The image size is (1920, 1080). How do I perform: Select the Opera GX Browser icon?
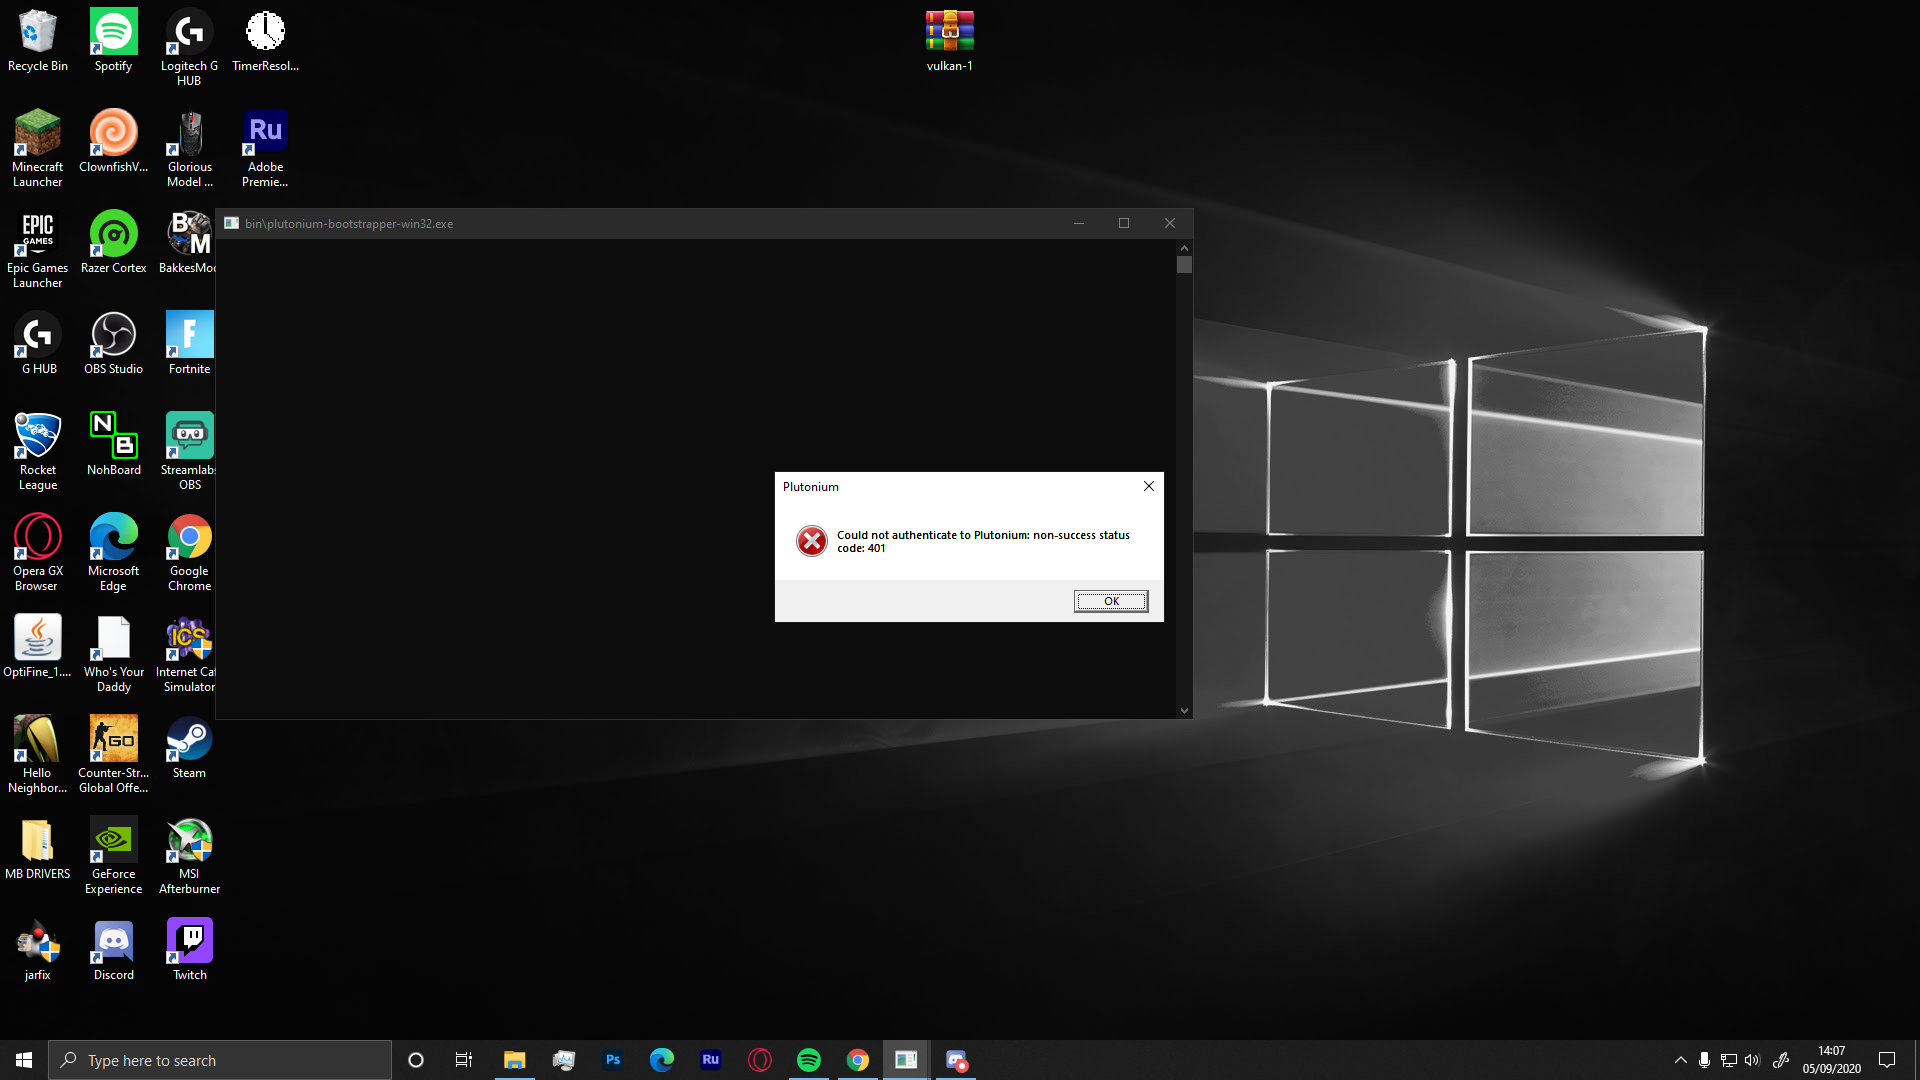tap(38, 553)
